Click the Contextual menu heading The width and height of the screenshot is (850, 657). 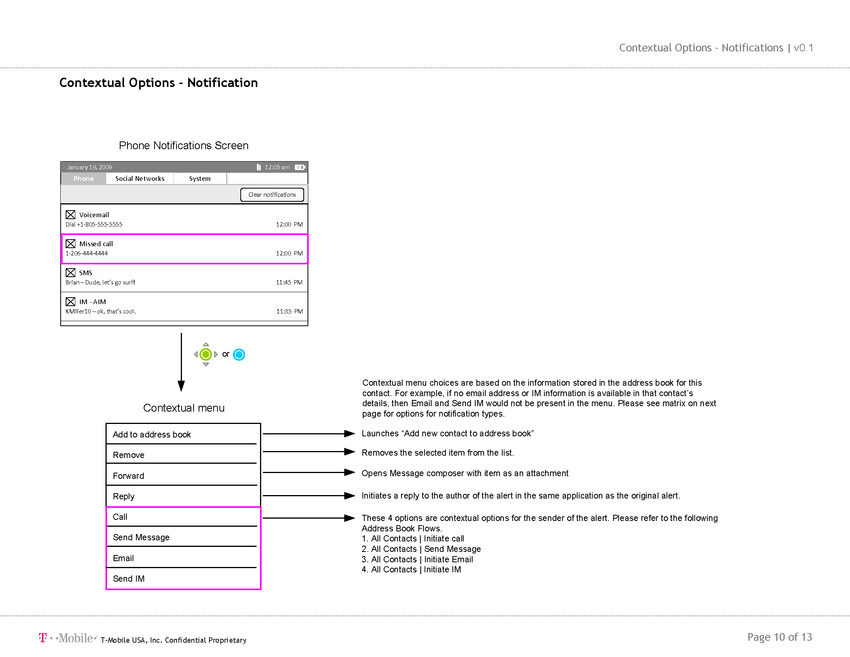click(x=184, y=408)
